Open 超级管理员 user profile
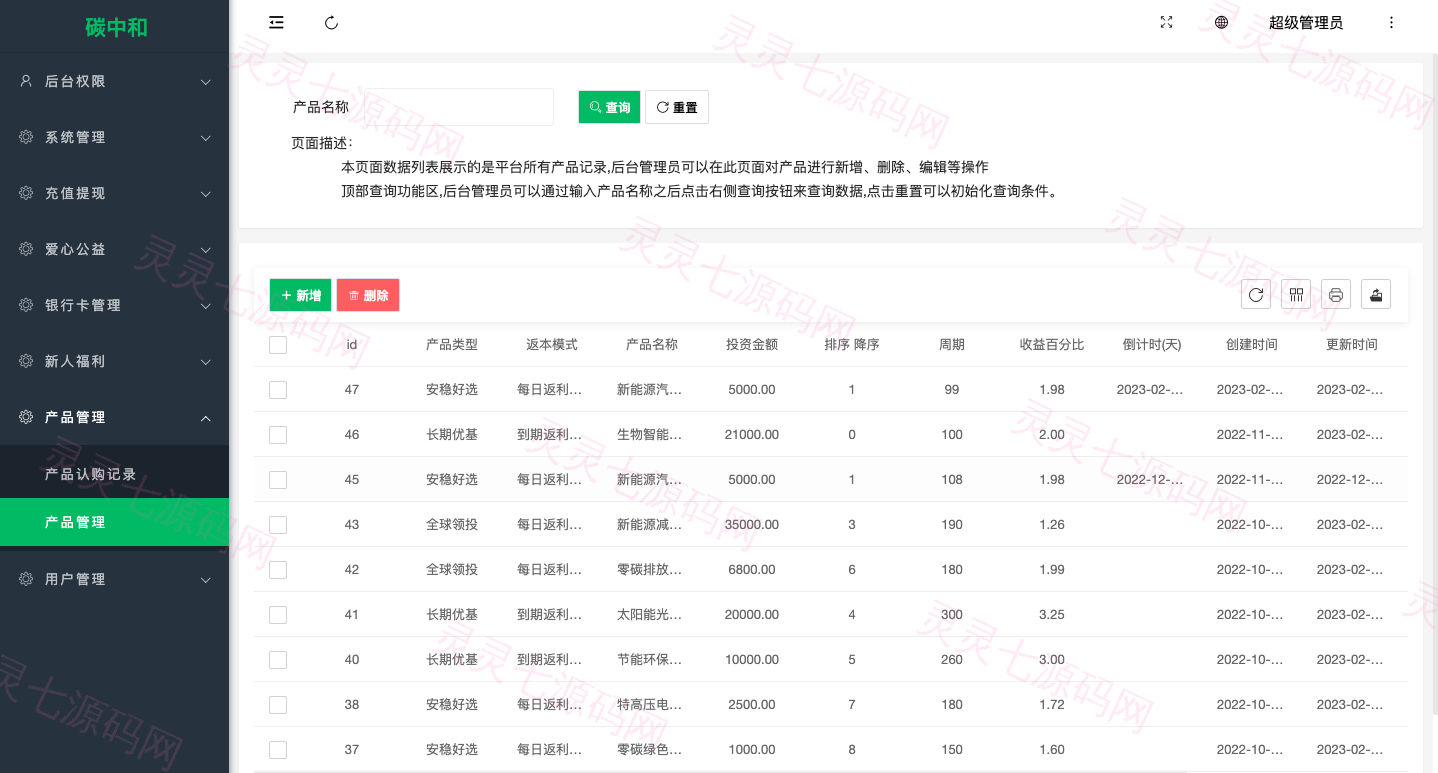Screen dimensions: 1438x773 1305,23
